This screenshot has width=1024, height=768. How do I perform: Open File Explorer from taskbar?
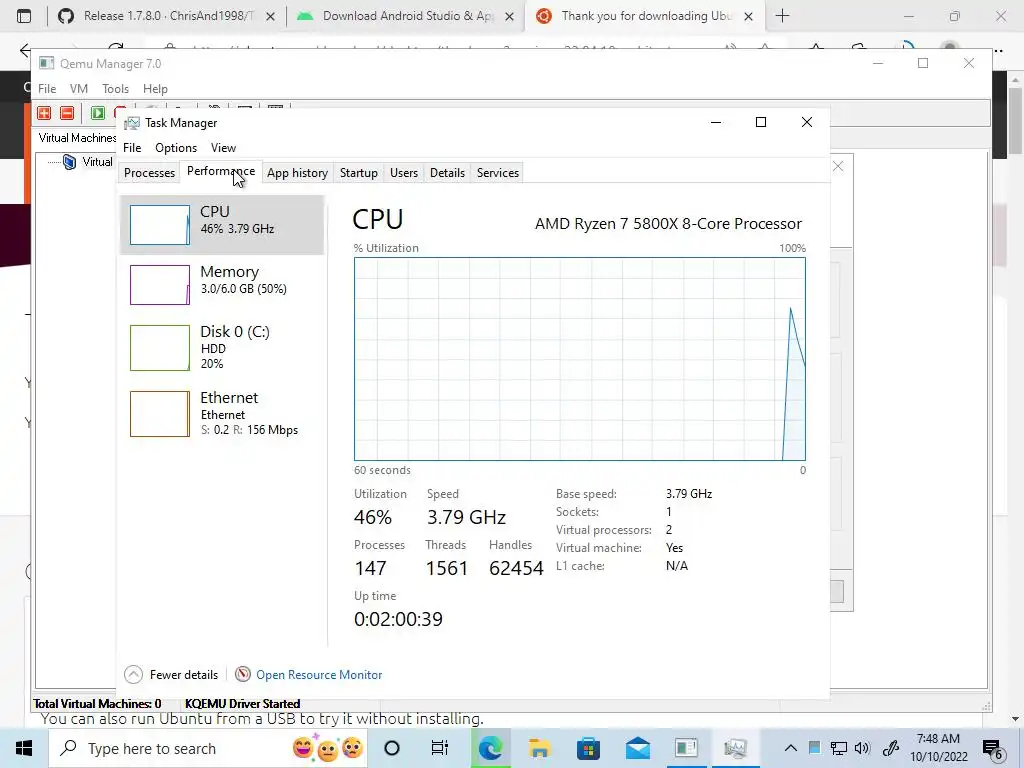pos(539,748)
